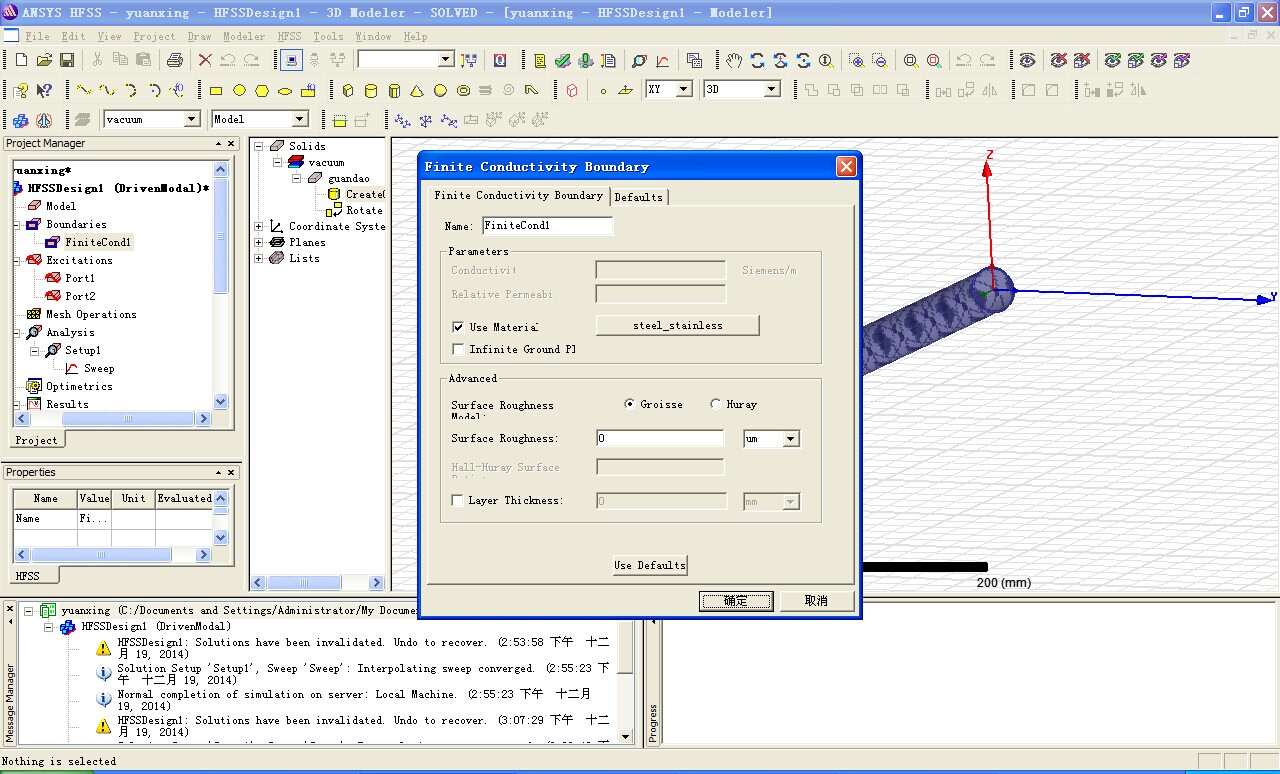Click the Print icon in toolbar
Image resolution: width=1280 pixels, height=774 pixels.
click(x=174, y=60)
